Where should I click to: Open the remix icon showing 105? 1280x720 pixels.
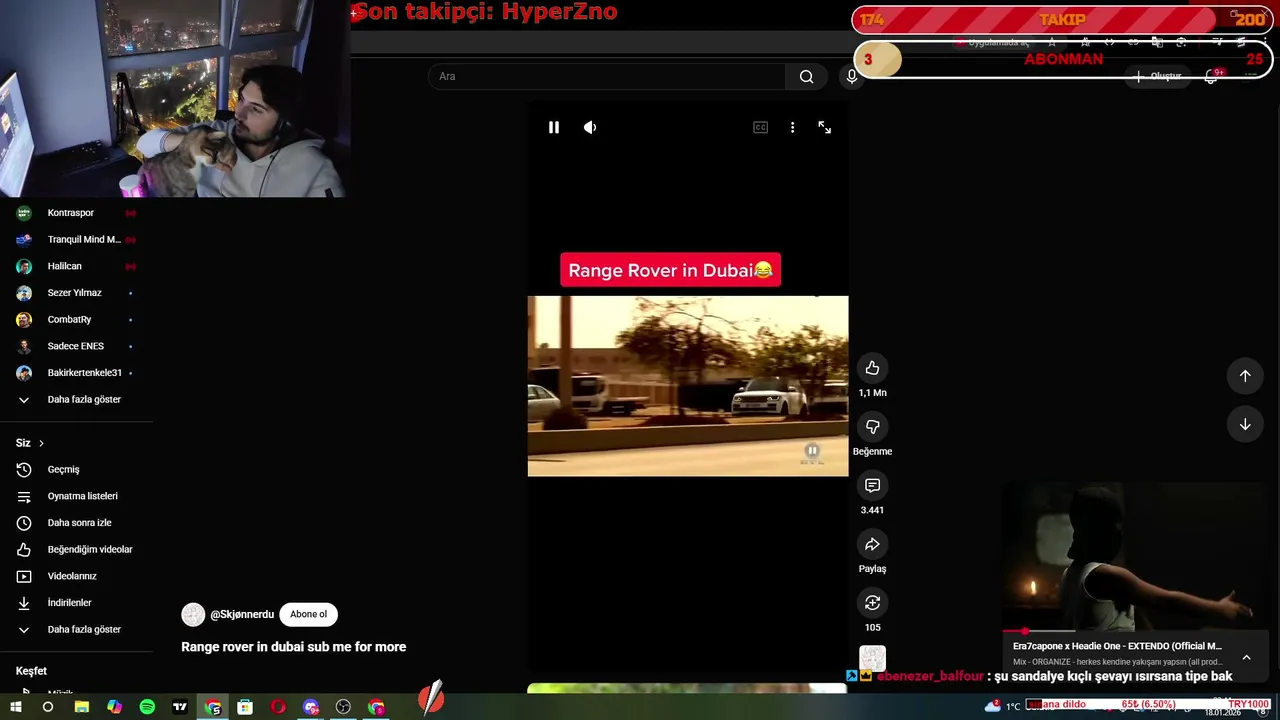point(872,603)
